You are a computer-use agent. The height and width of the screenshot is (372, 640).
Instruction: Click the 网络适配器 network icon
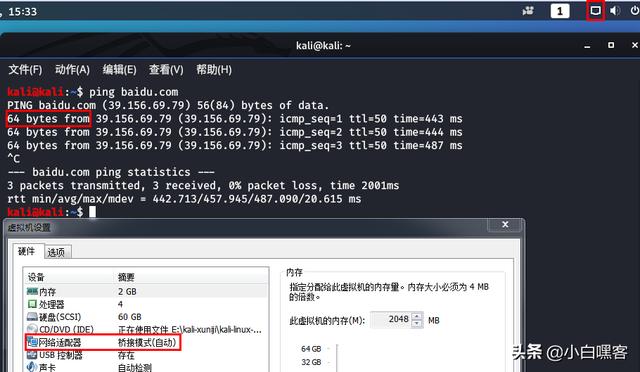pyautogui.click(x=32, y=342)
